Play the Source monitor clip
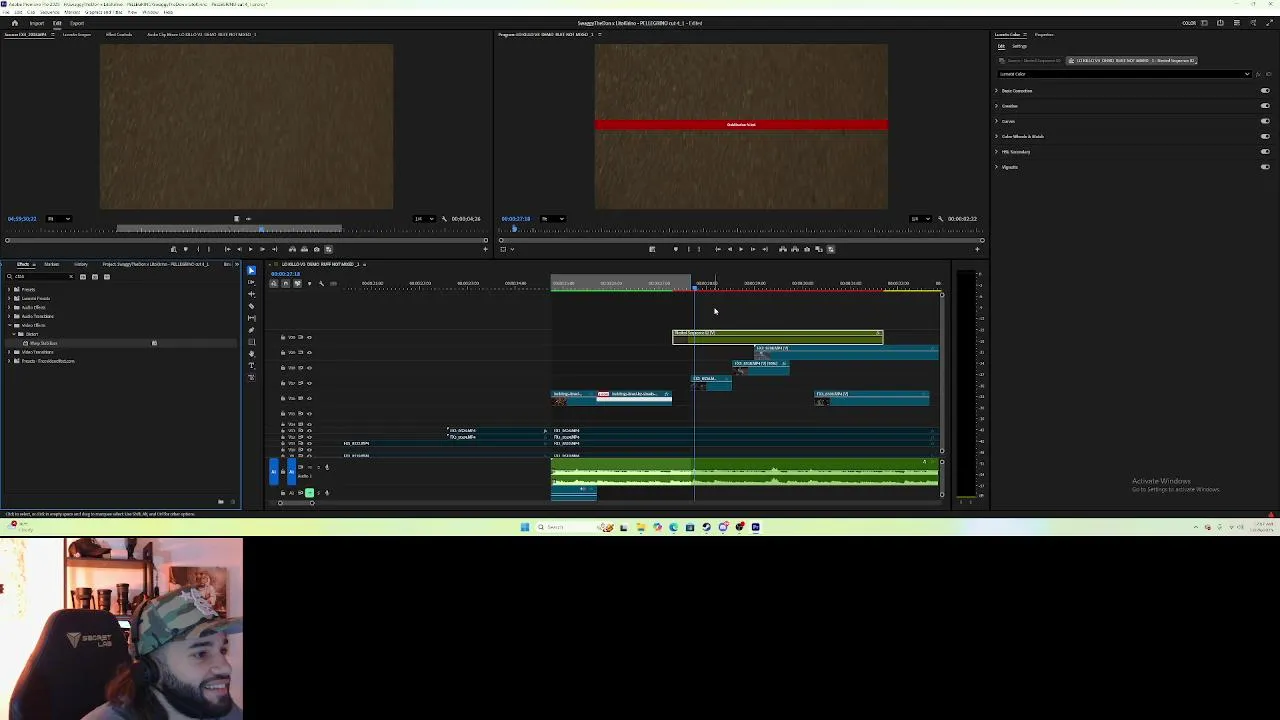 (251, 249)
